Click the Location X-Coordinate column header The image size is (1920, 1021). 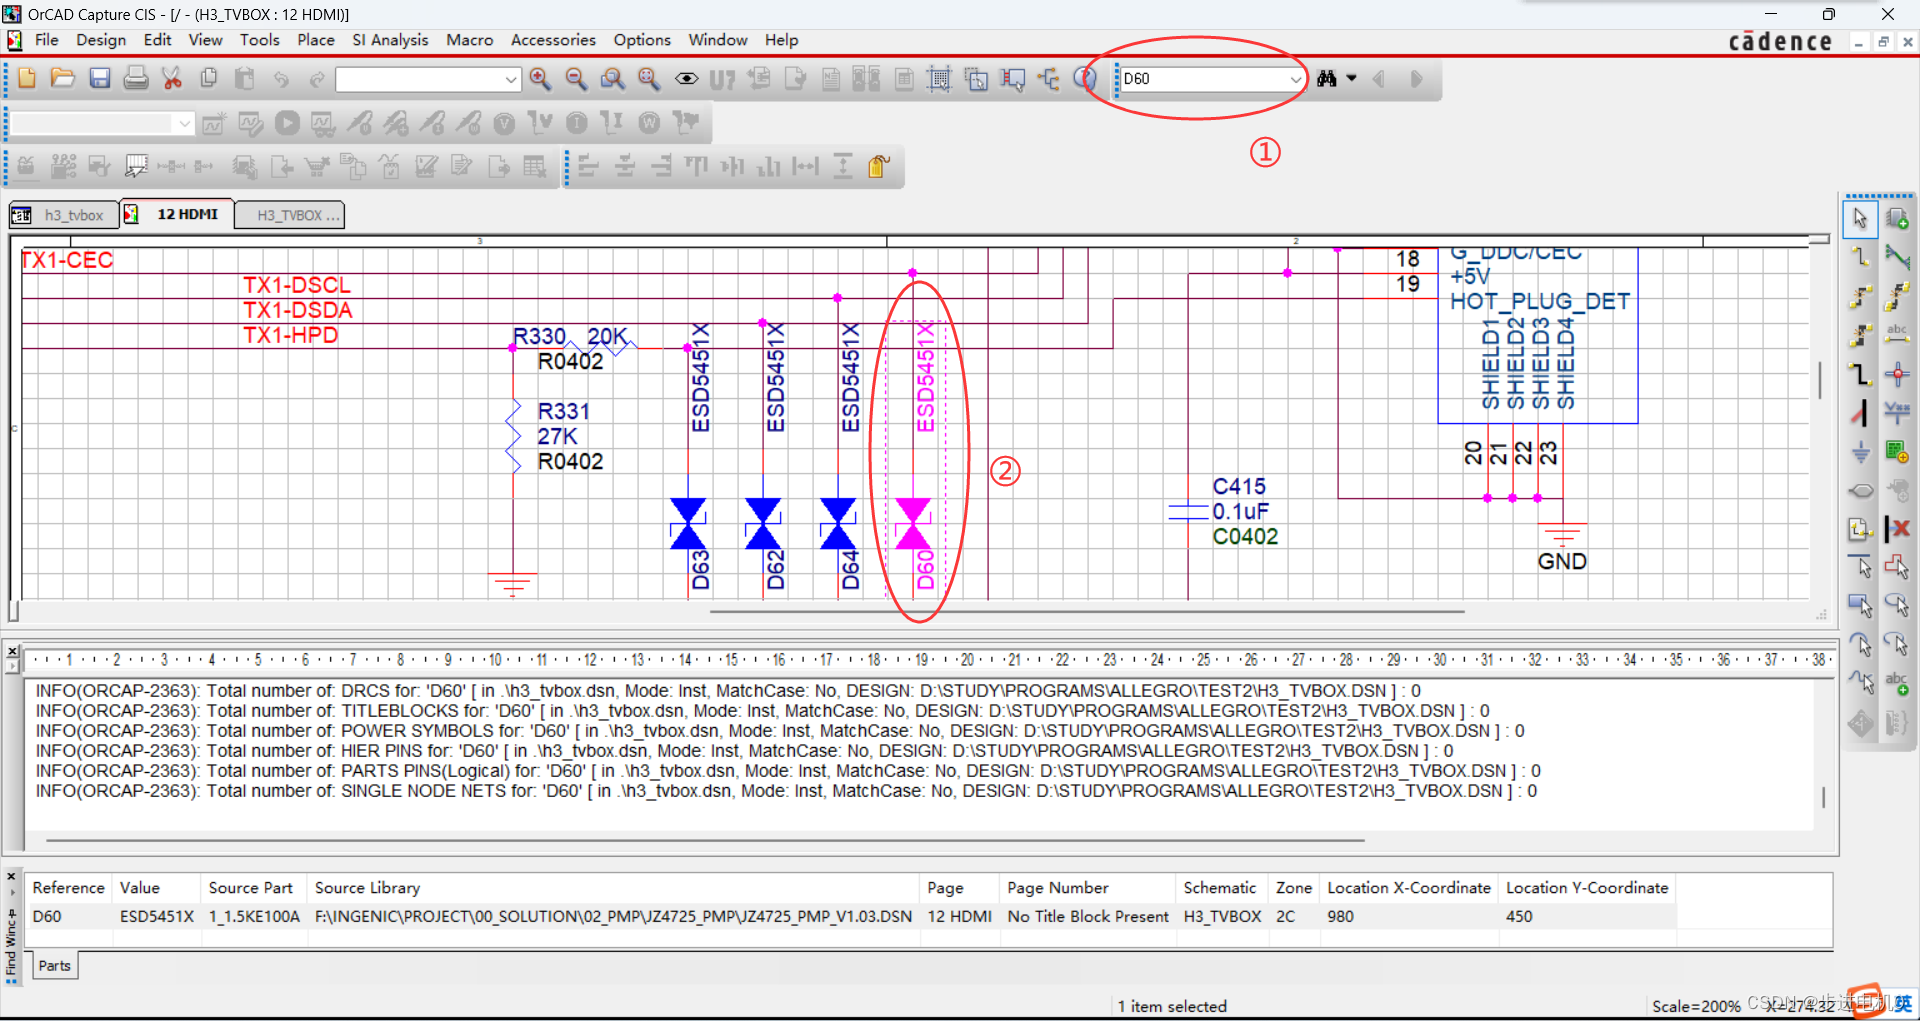pos(1409,888)
